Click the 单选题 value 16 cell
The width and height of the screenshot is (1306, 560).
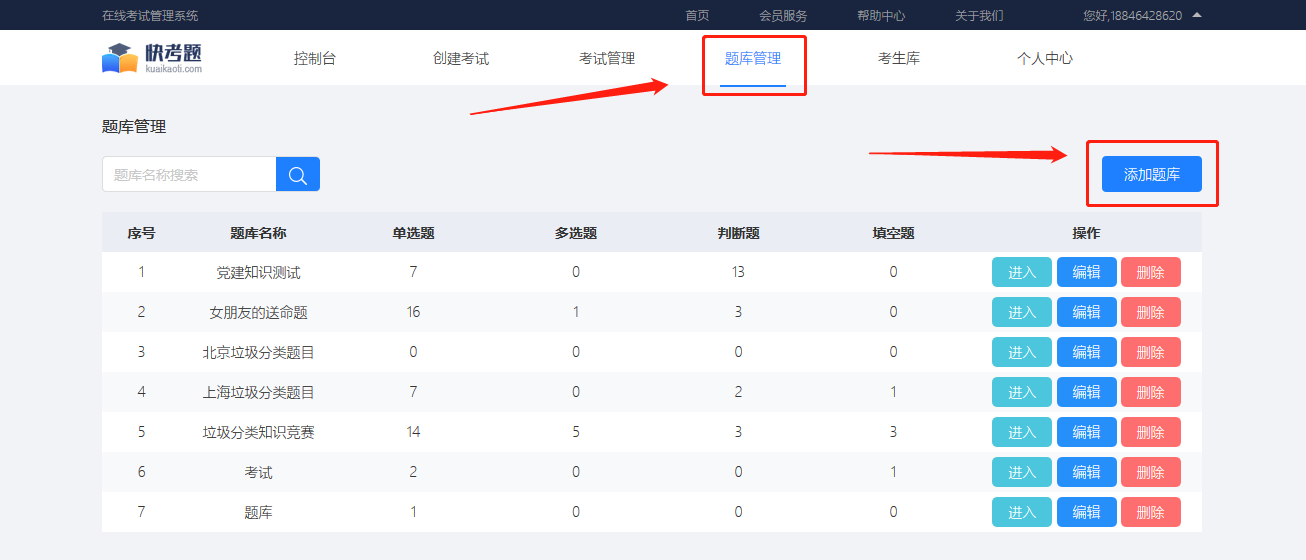click(x=413, y=312)
